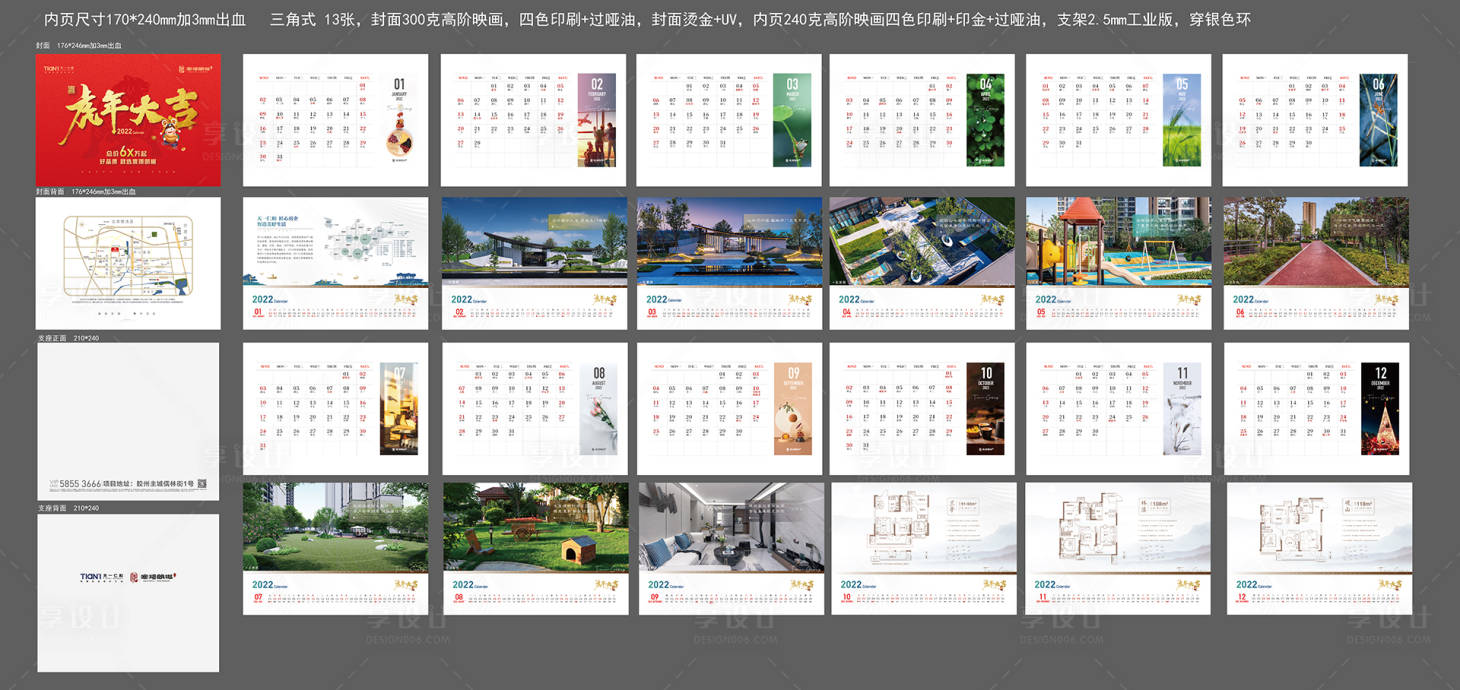Select the red cover page thumbnail
Screen dimensions: 1460x690
(128, 120)
